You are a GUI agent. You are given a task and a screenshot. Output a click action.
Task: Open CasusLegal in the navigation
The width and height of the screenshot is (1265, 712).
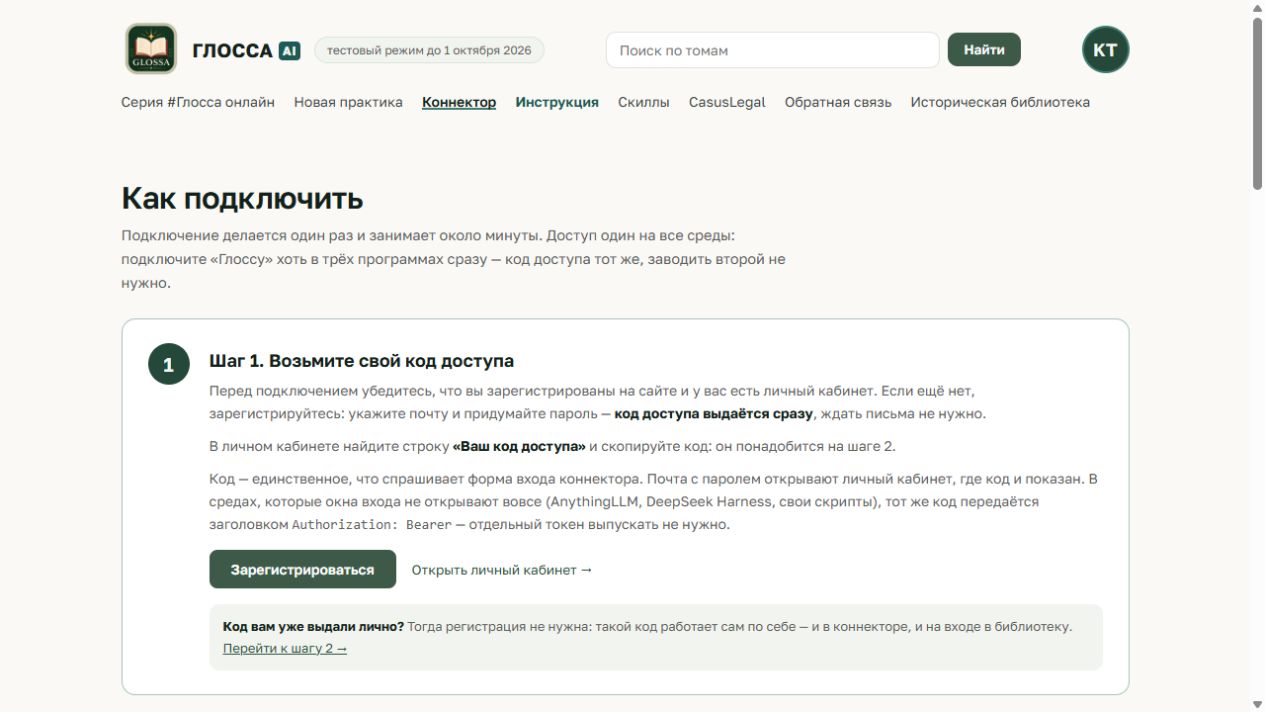coord(727,102)
